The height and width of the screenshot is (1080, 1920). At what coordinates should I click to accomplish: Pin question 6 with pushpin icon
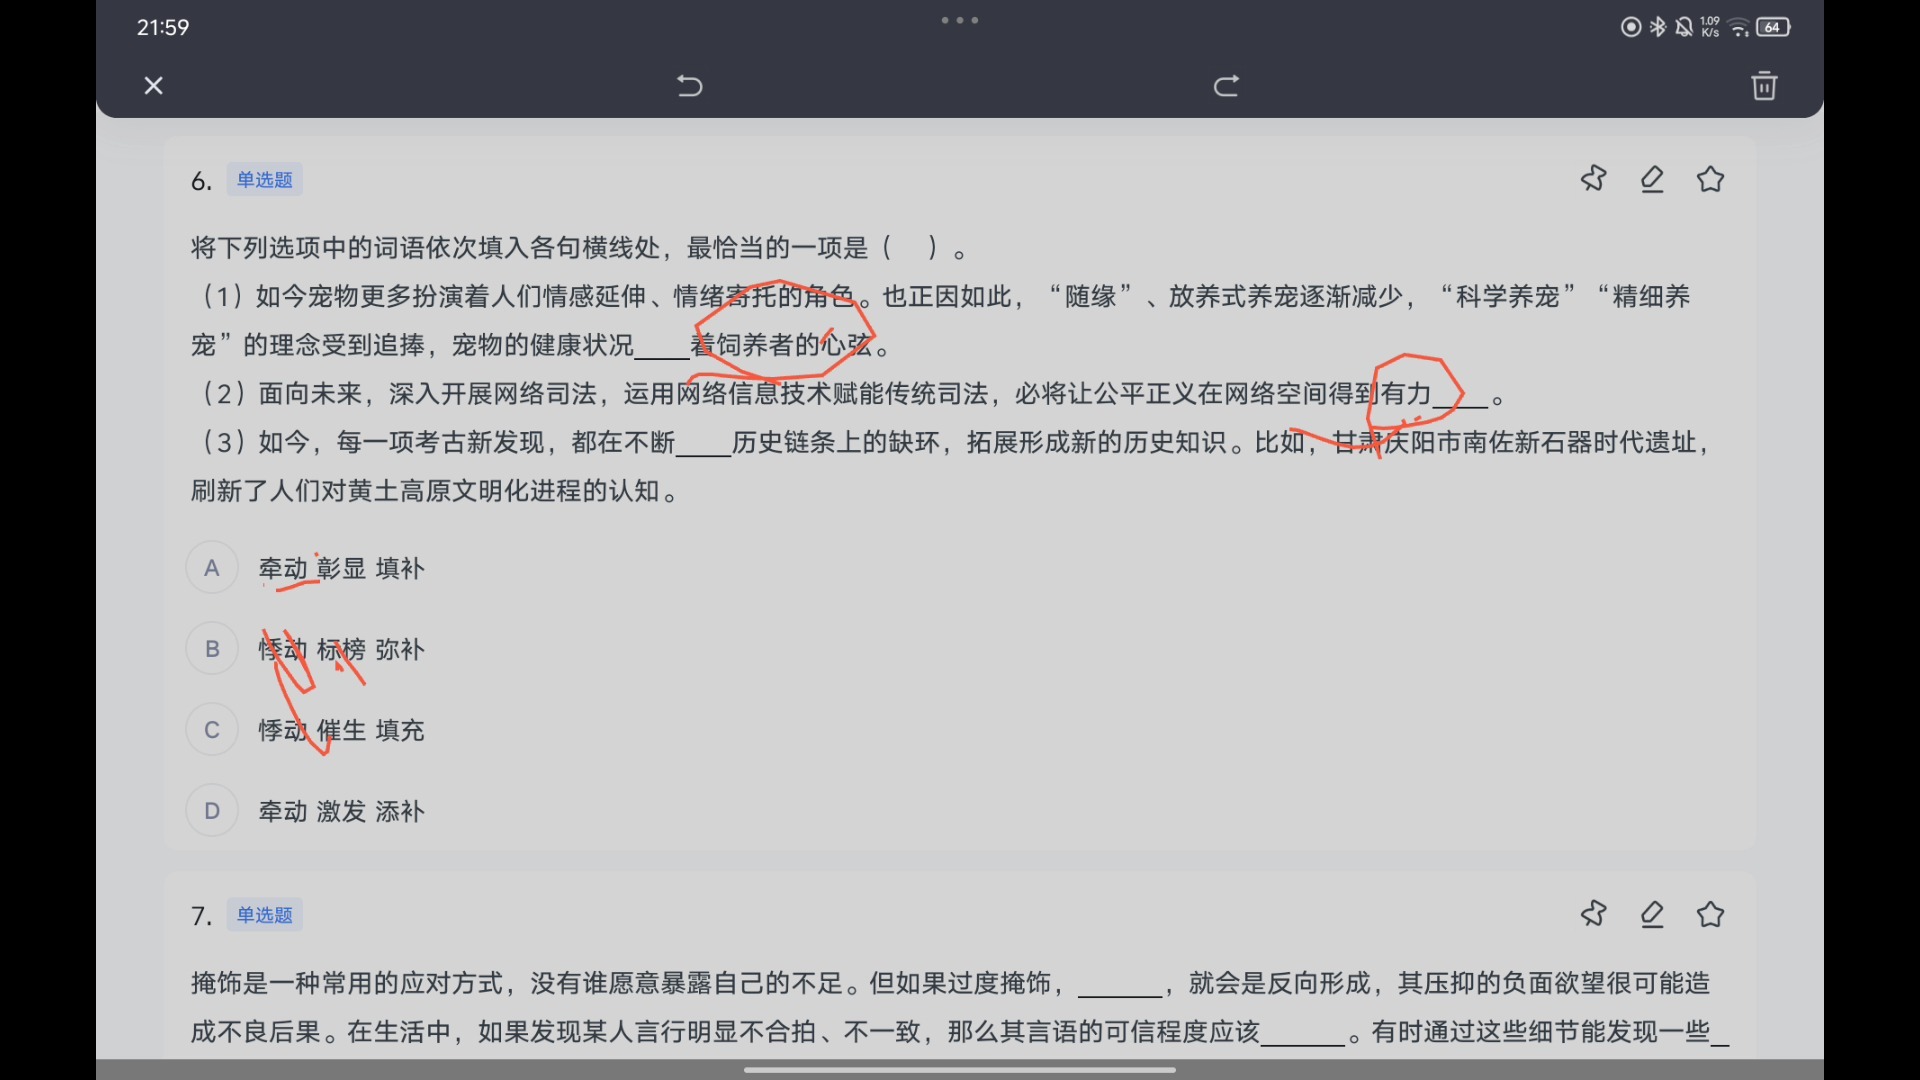click(x=1593, y=179)
